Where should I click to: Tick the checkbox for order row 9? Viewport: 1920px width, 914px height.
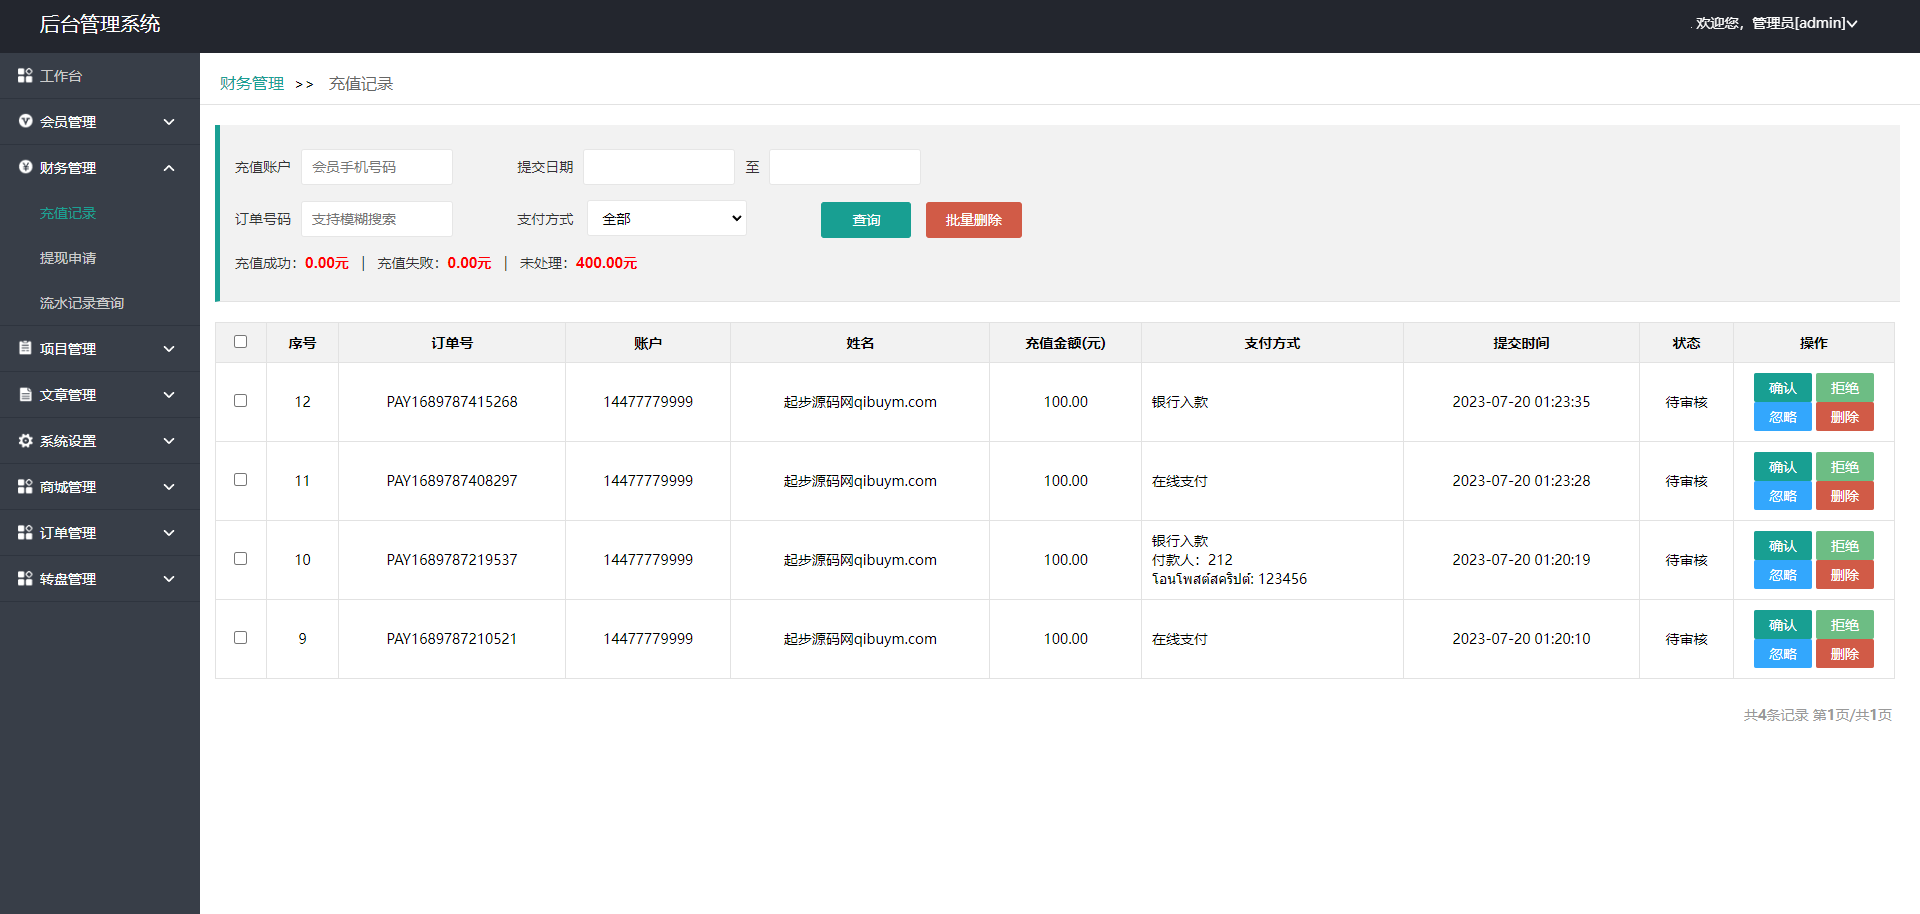pos(240,638)
